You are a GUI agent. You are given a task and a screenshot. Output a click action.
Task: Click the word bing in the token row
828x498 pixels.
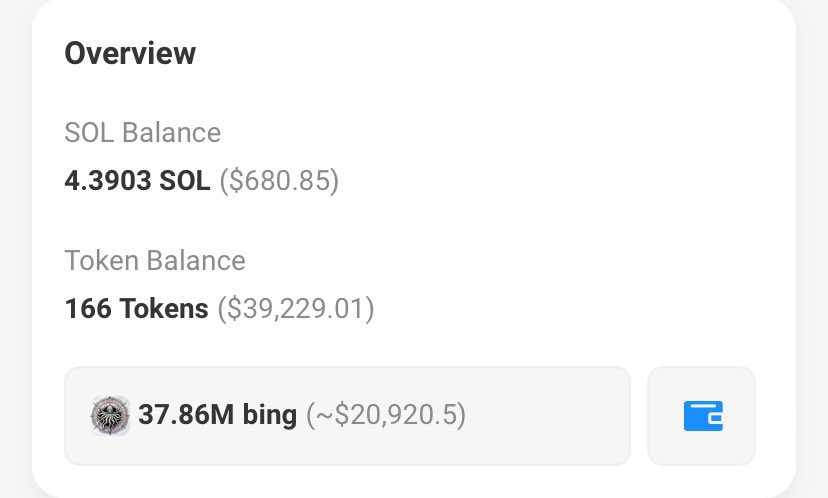point(270,416)
